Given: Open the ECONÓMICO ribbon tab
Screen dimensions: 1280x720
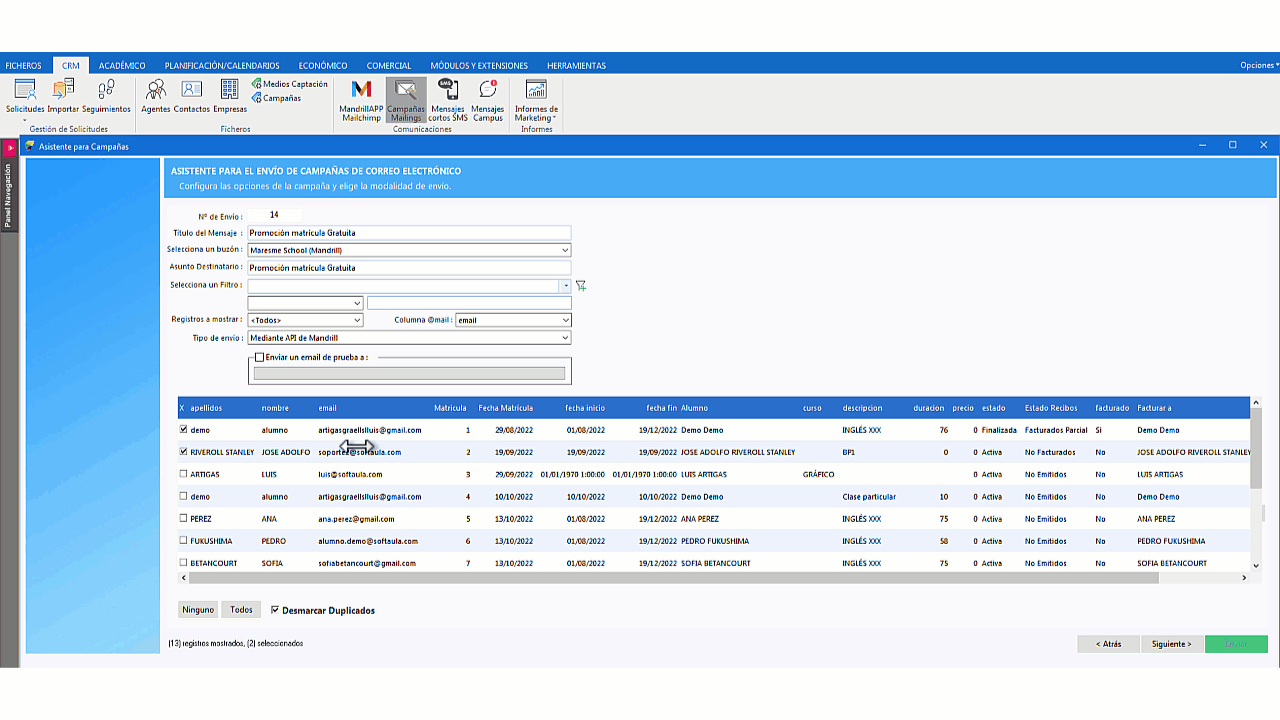Looking at the screenshot, I should click(x=323, y=66).
